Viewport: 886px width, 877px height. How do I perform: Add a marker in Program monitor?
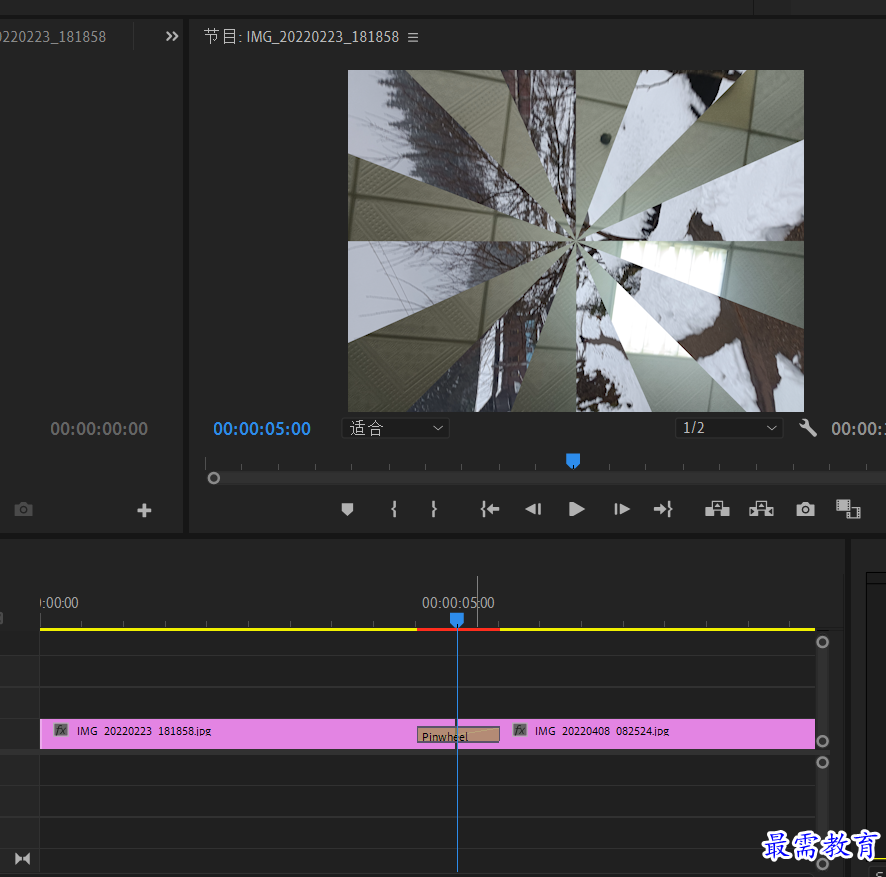(x=347, y=510)
